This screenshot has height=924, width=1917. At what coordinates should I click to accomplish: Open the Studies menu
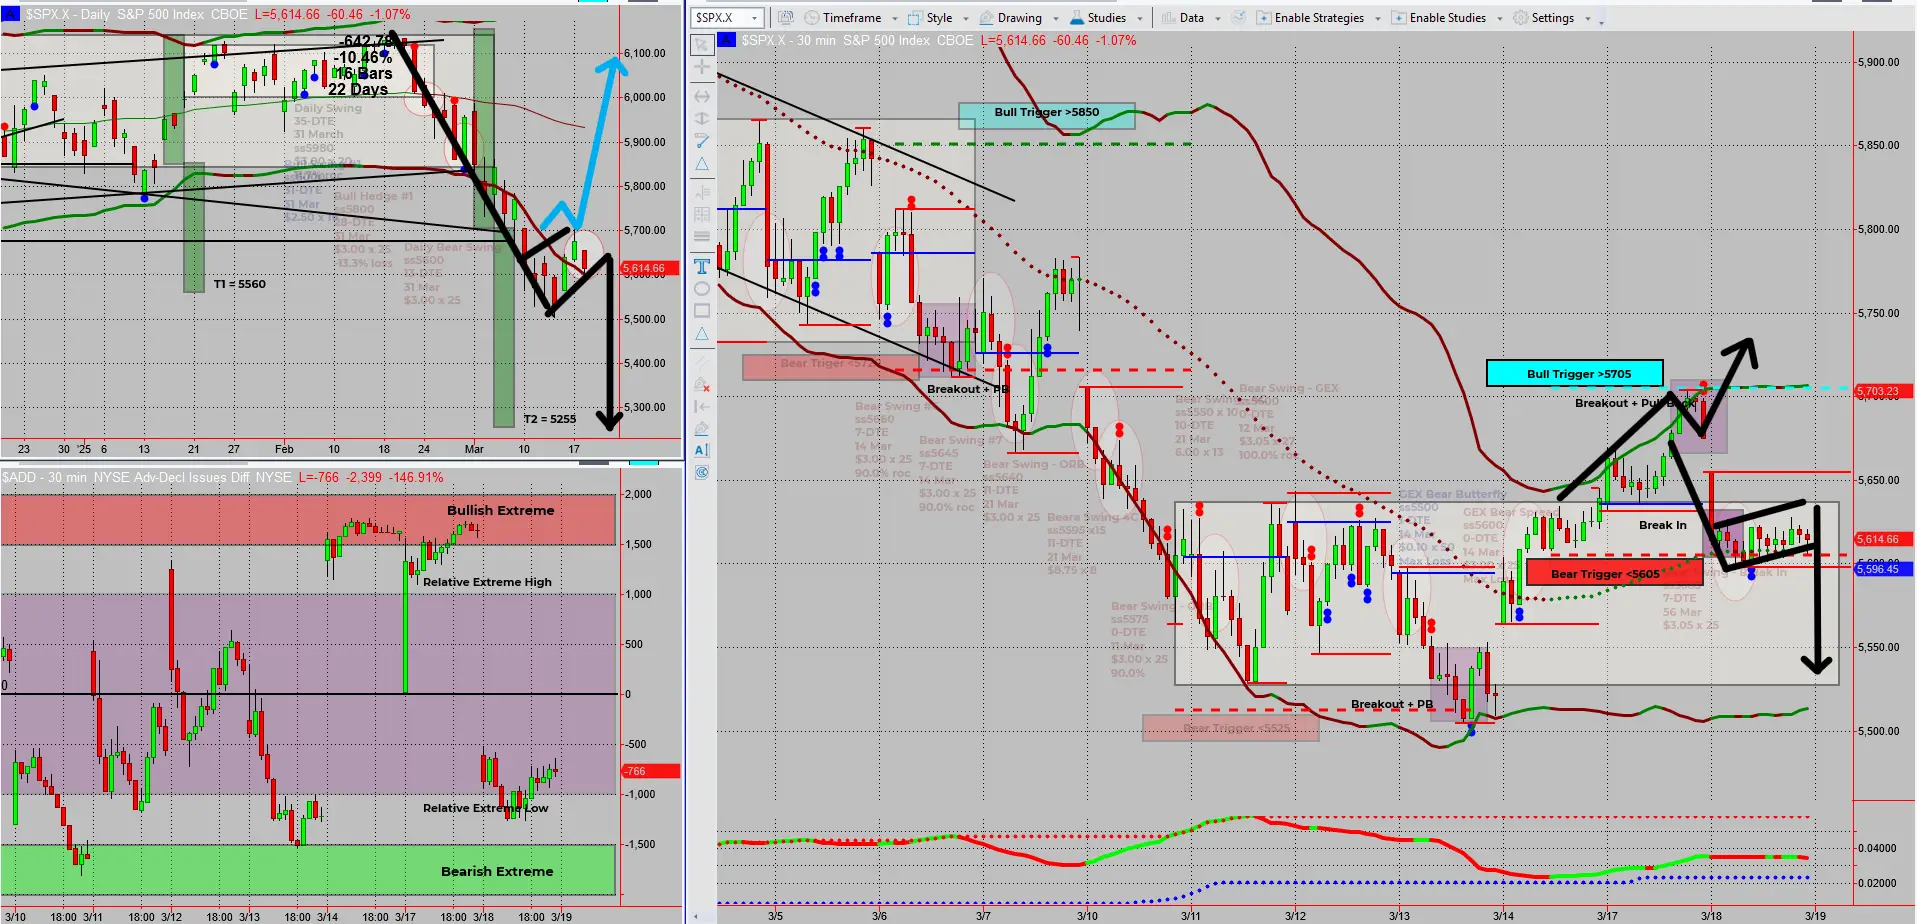1106,18
